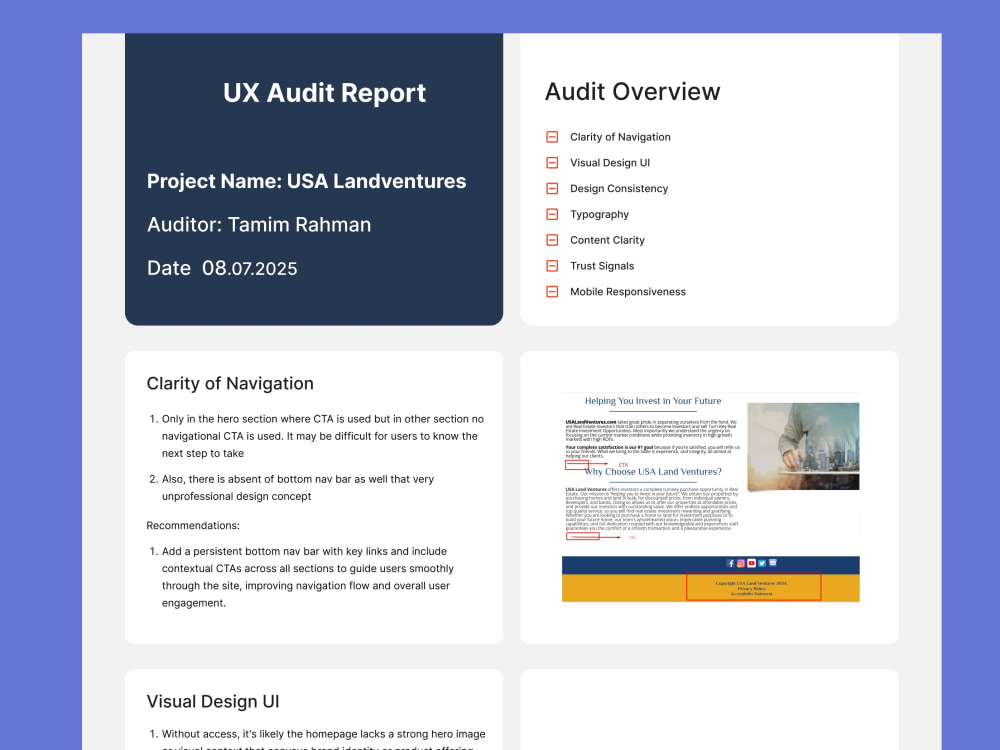Screen dimensions: 1000x750
Task: Click the 'Clarity of Navigation' card heading
Action: [x=230, y=383]
